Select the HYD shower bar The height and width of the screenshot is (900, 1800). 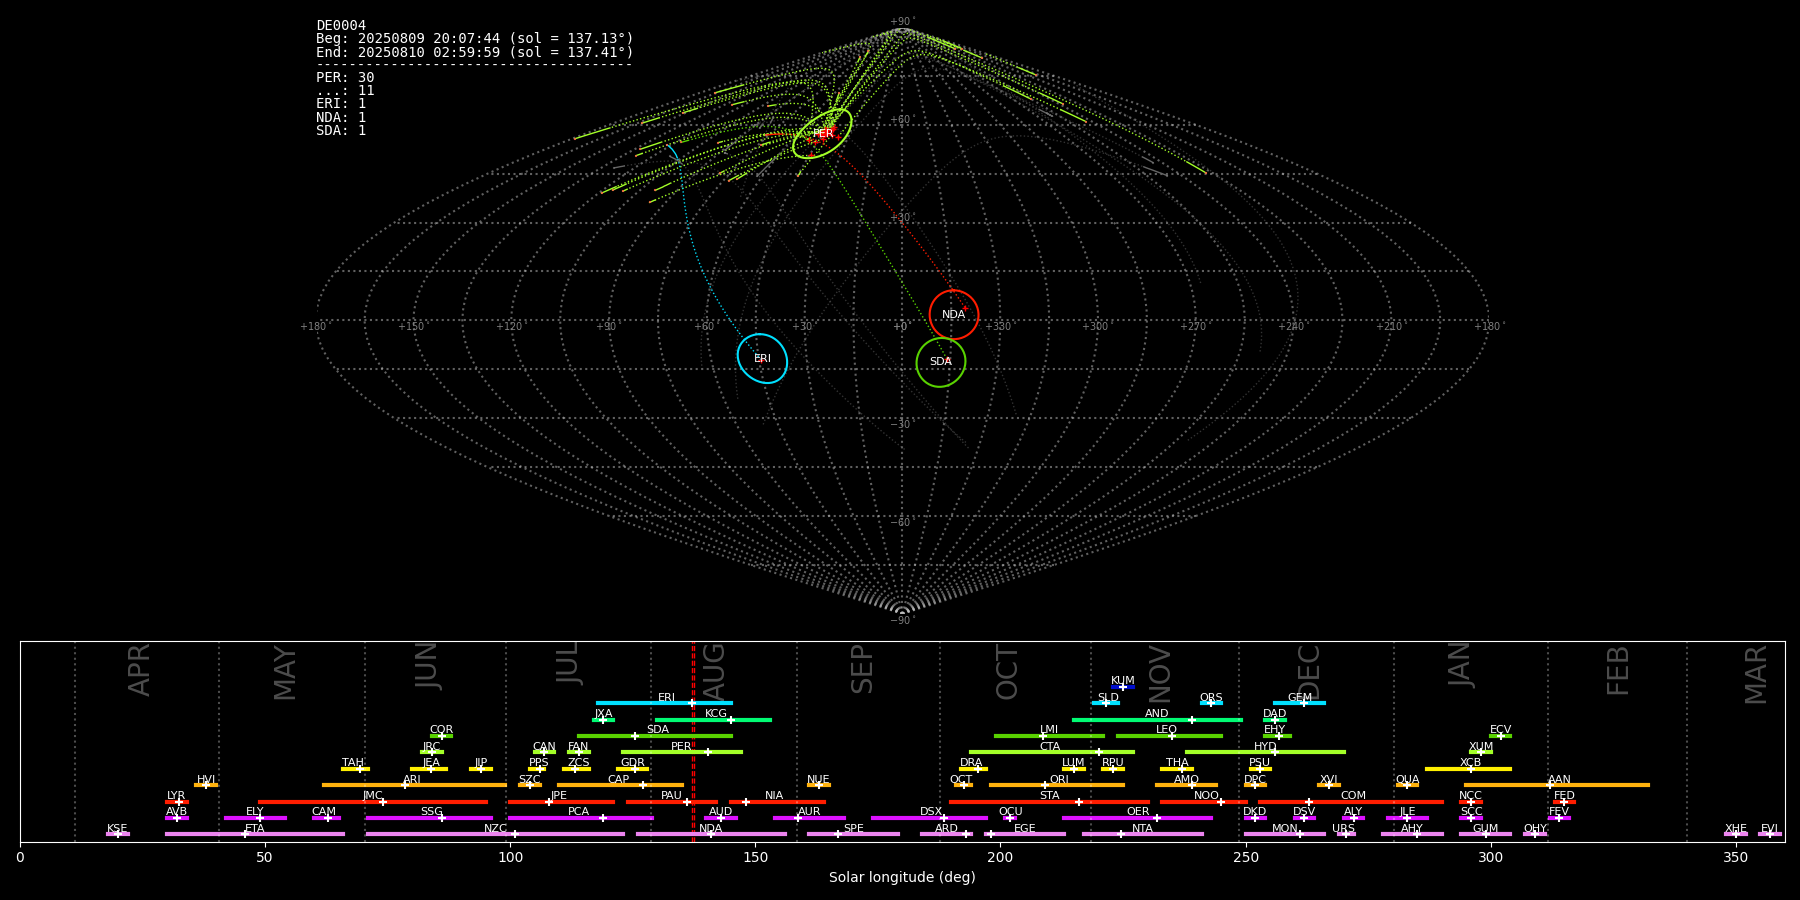(1265, 752)
